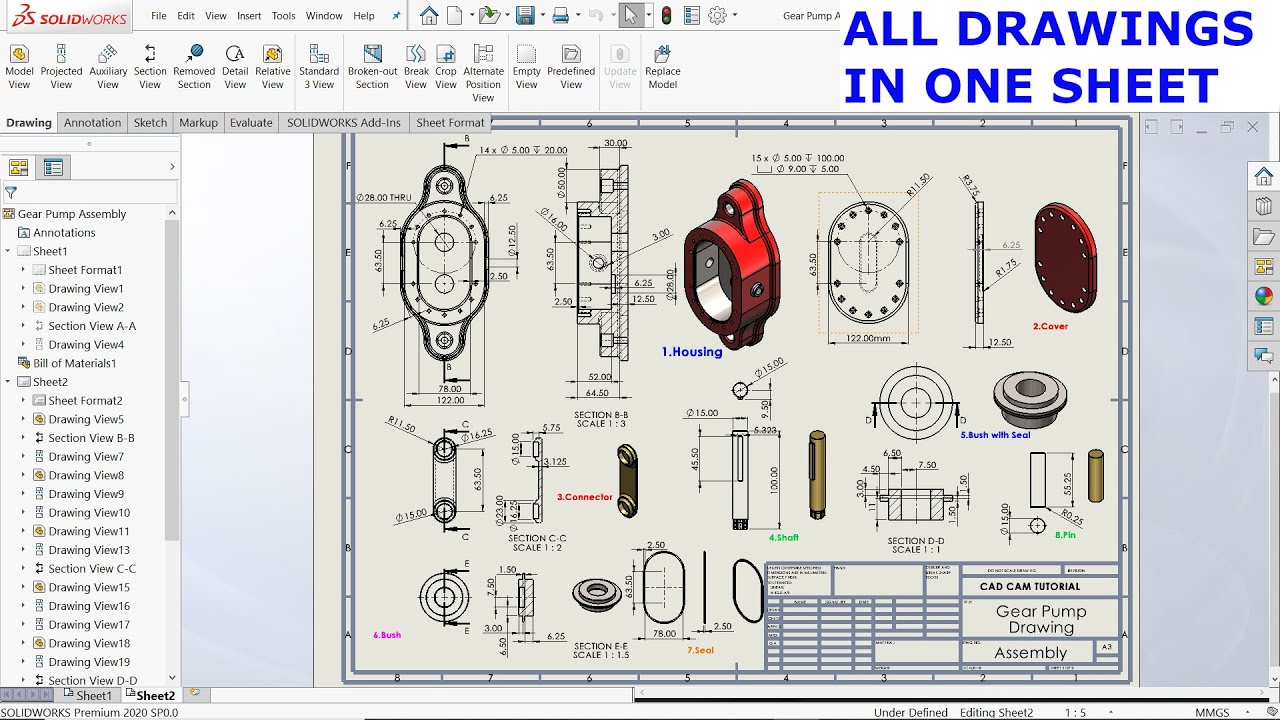Open the File menu
Viewport: 1280px width, 720px height.
pos(159,16)
